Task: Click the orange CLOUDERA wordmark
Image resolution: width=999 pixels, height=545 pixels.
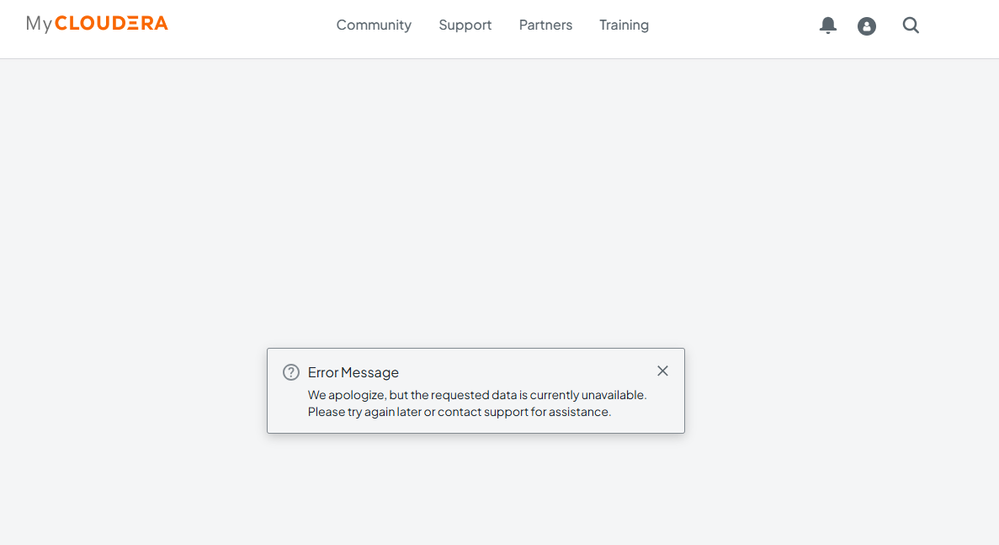Action: [111, 23]
